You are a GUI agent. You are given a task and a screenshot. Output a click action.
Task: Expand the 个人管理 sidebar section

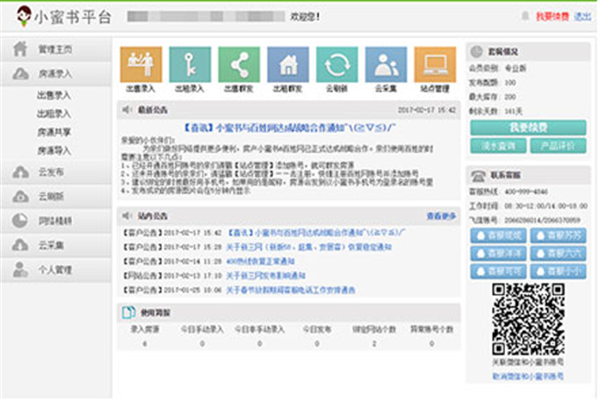(x=55, y=270)
